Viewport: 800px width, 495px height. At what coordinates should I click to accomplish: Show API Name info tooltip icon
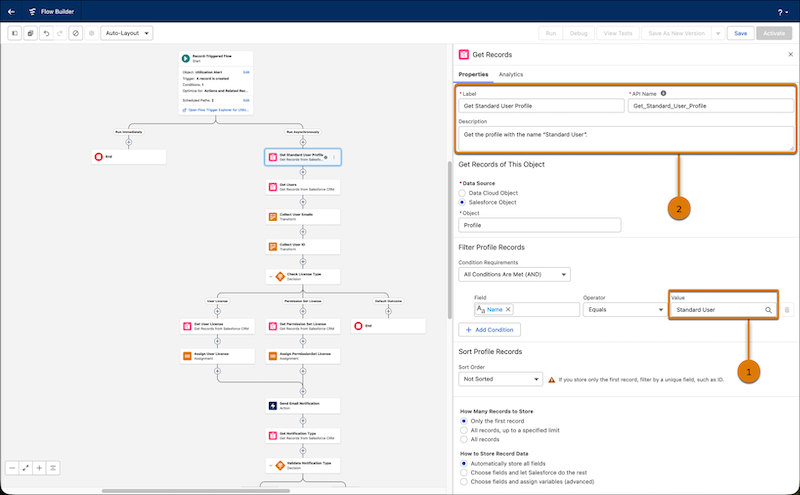pos(663,93)
